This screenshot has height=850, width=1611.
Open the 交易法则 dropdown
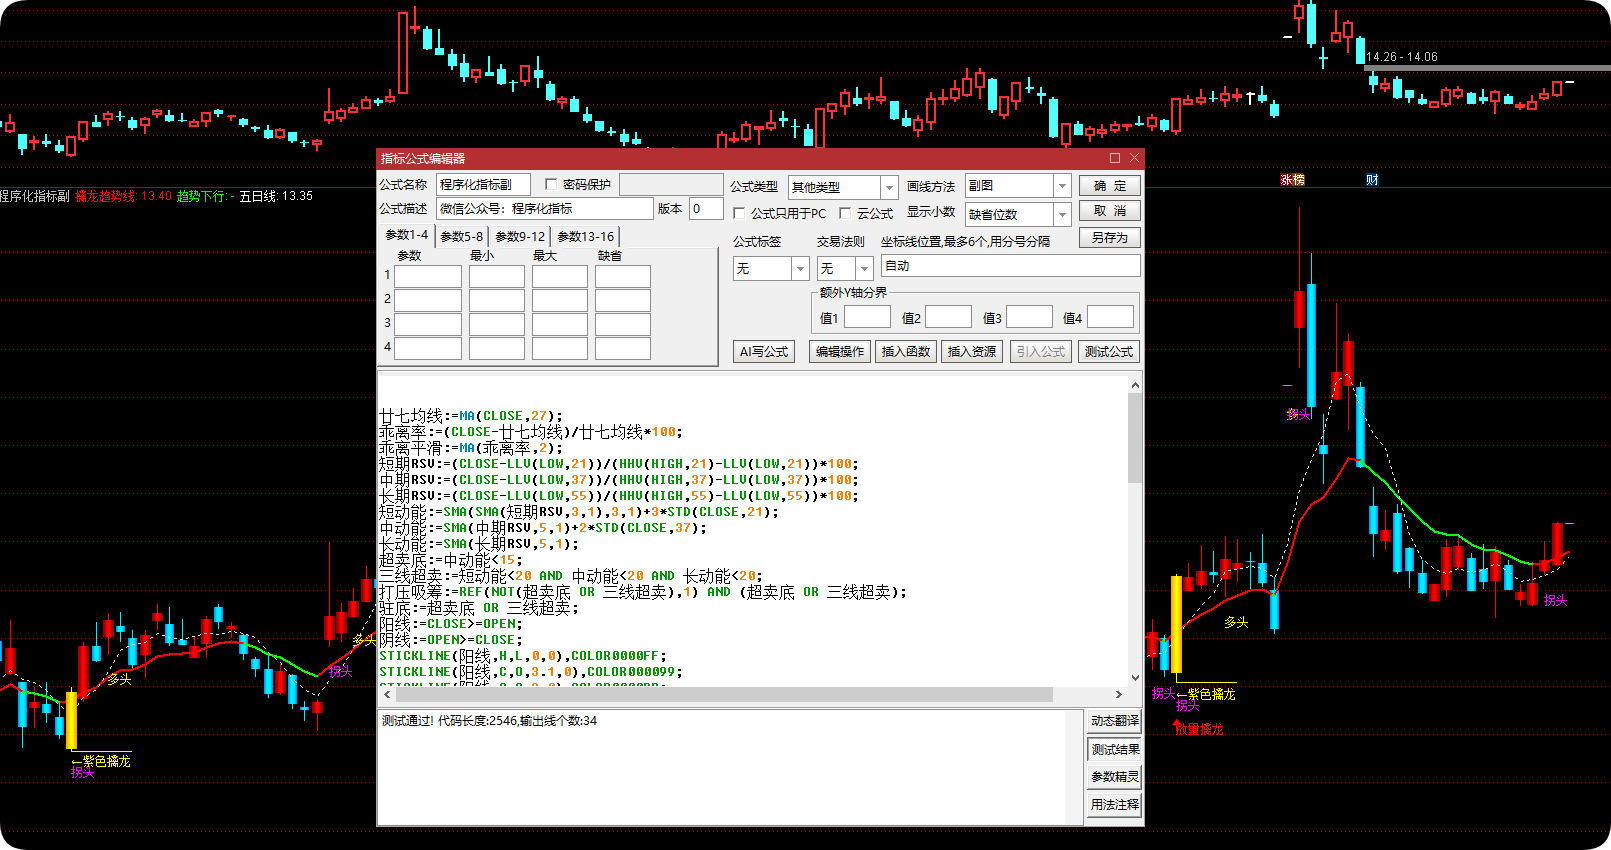point(864,268)
